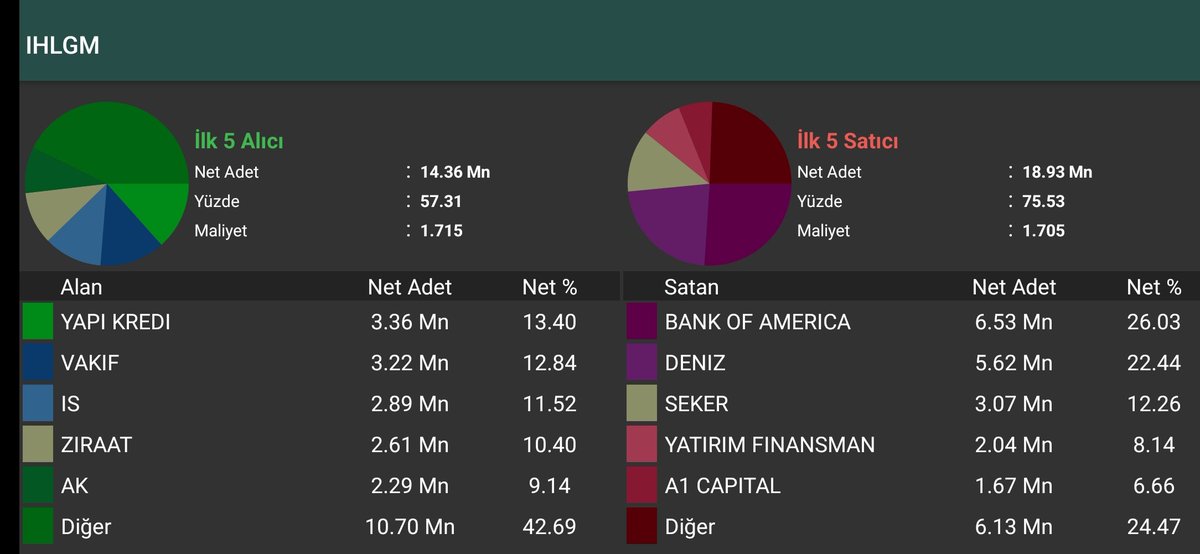Click the DENIZ violet color swatch
The height and width of the screenshot is (554, 1200).
(x=641, y=363)
